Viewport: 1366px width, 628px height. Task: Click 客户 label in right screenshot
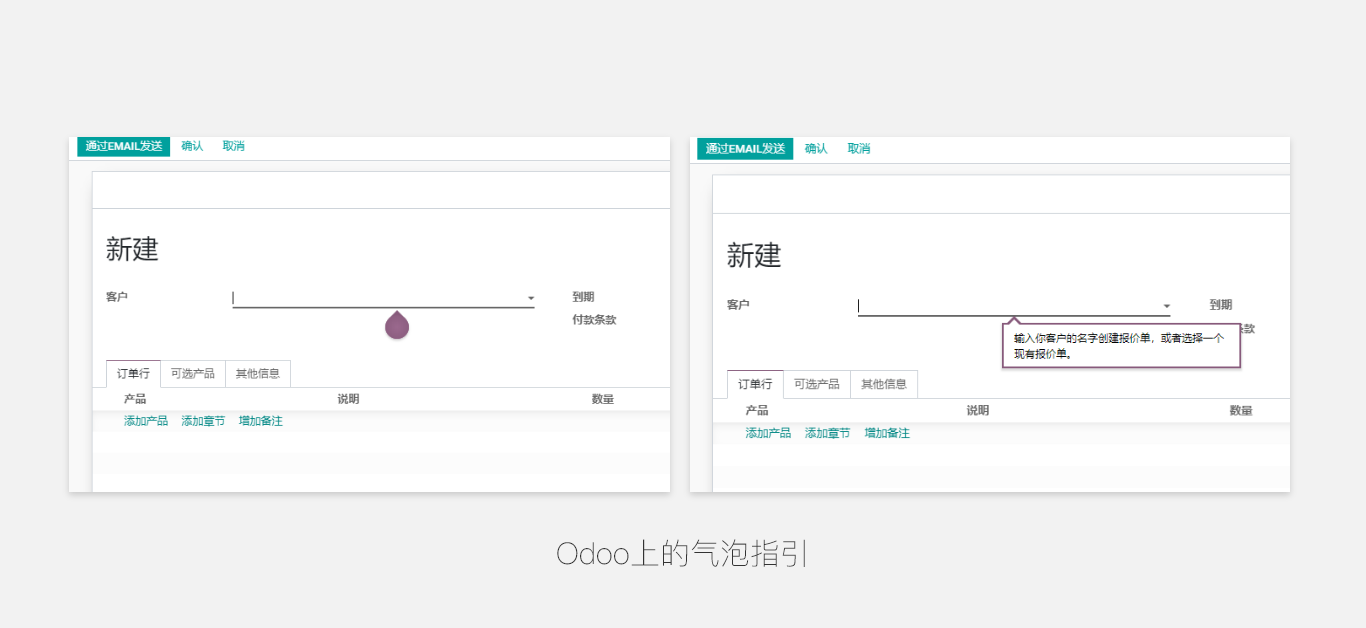[x=738, y=305]
